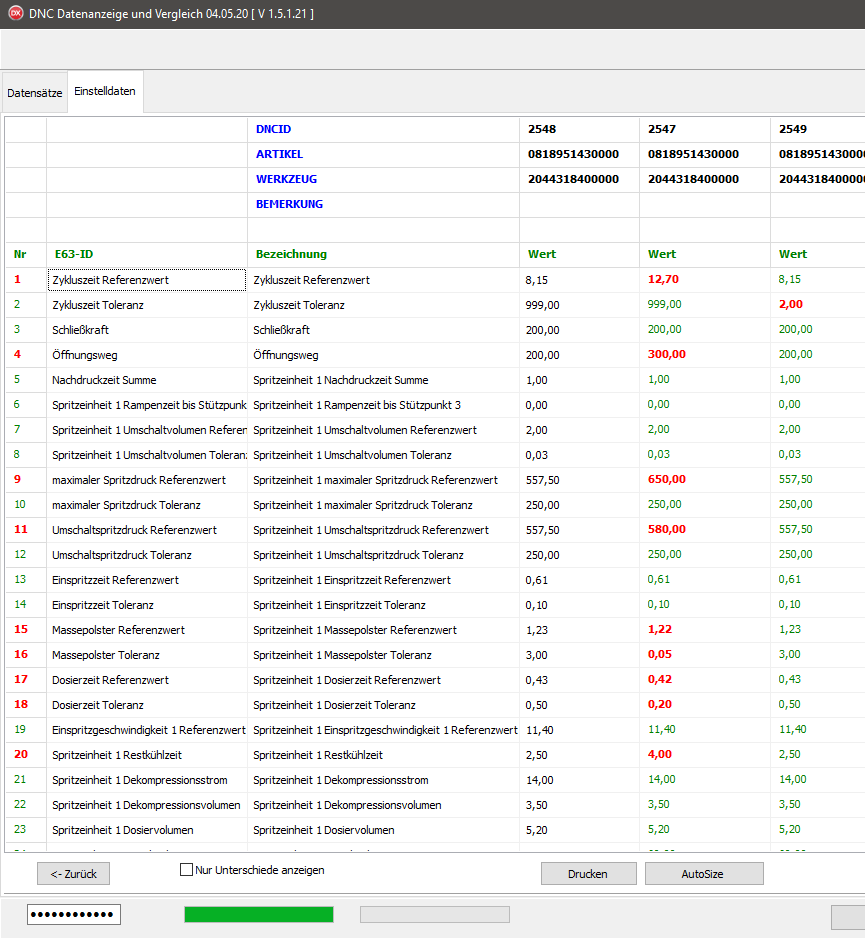Select DNCID value 2549
This screenshot has height=938, width=865.
793,129
